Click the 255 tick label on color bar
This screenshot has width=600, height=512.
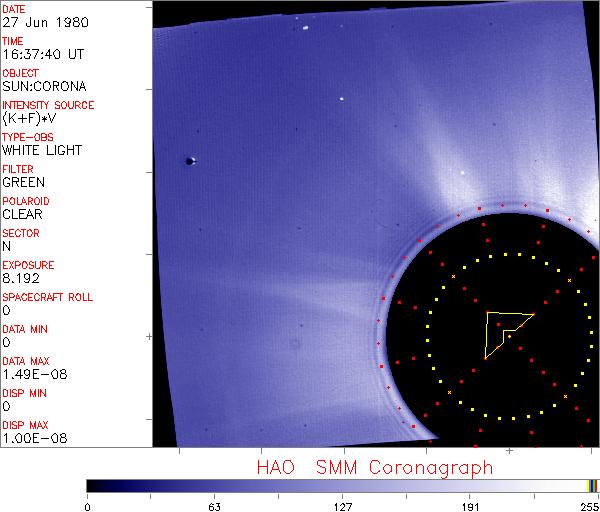pyautogui.click(x=590, y=507)
